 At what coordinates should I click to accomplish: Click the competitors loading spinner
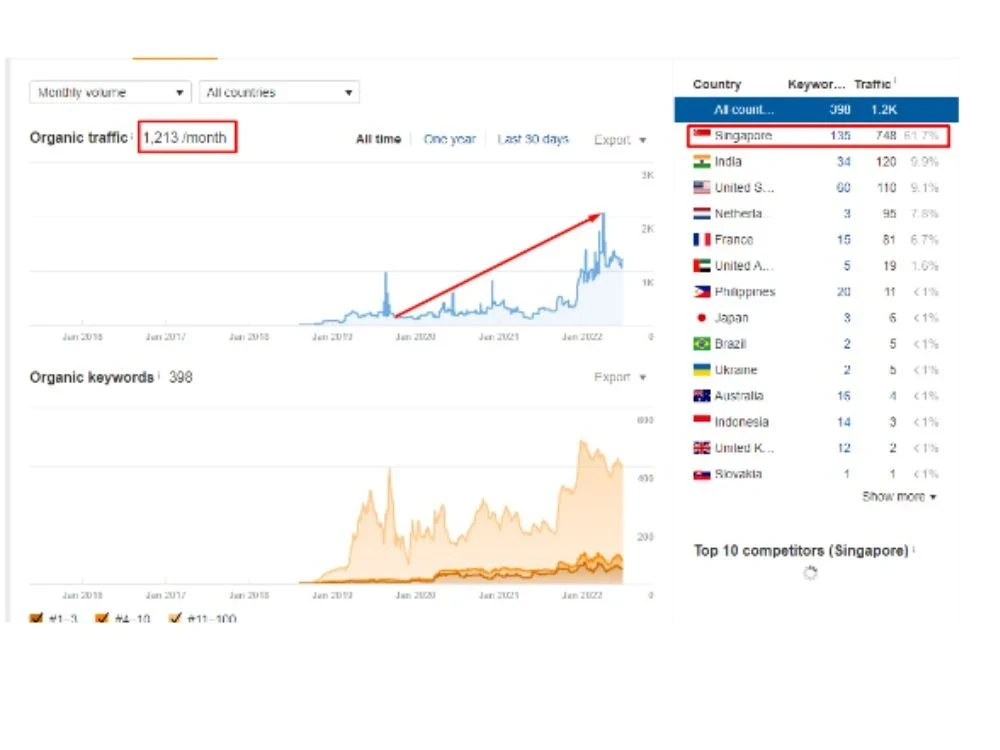[x=810, y=573]
